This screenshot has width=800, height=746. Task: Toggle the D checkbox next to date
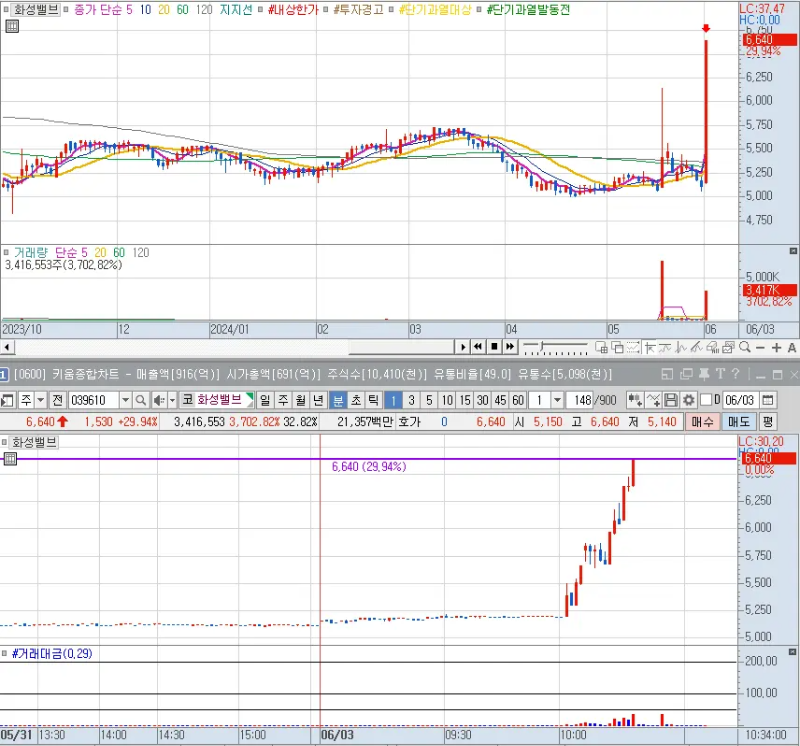click(706, 400)
